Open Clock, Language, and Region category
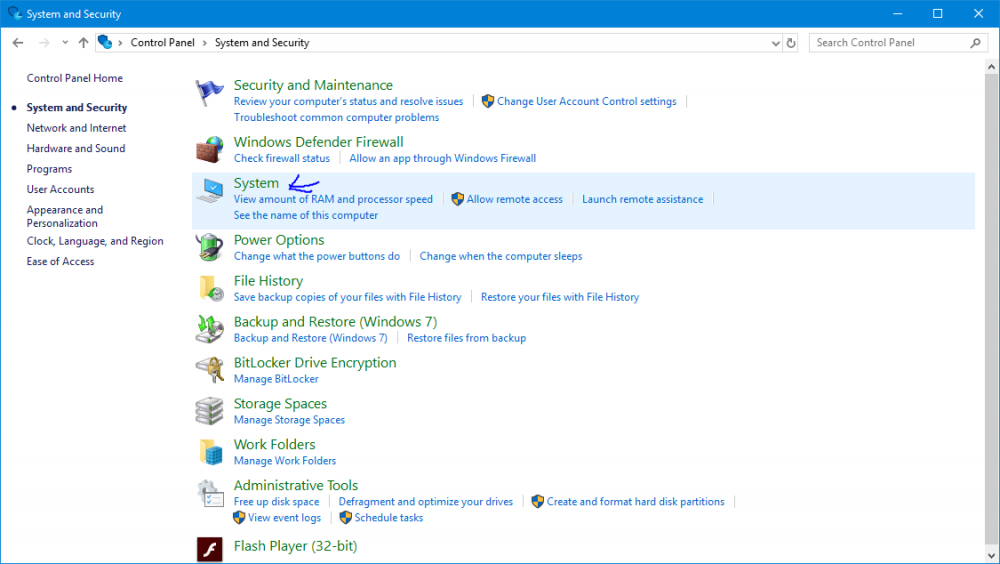Image resolution: width=1000 pixels, height=564 pixels. tap(95, 241)
